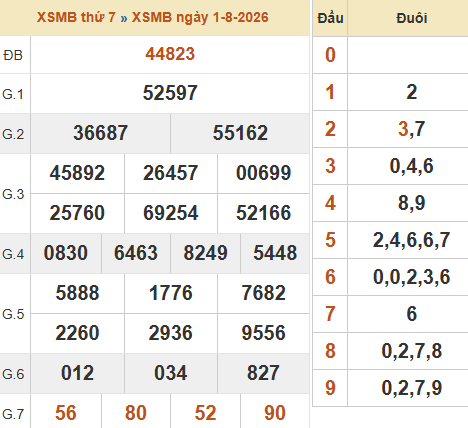Click the Đầu column header
The width and height of the screenshot is (468, 428).
[330, 18]
